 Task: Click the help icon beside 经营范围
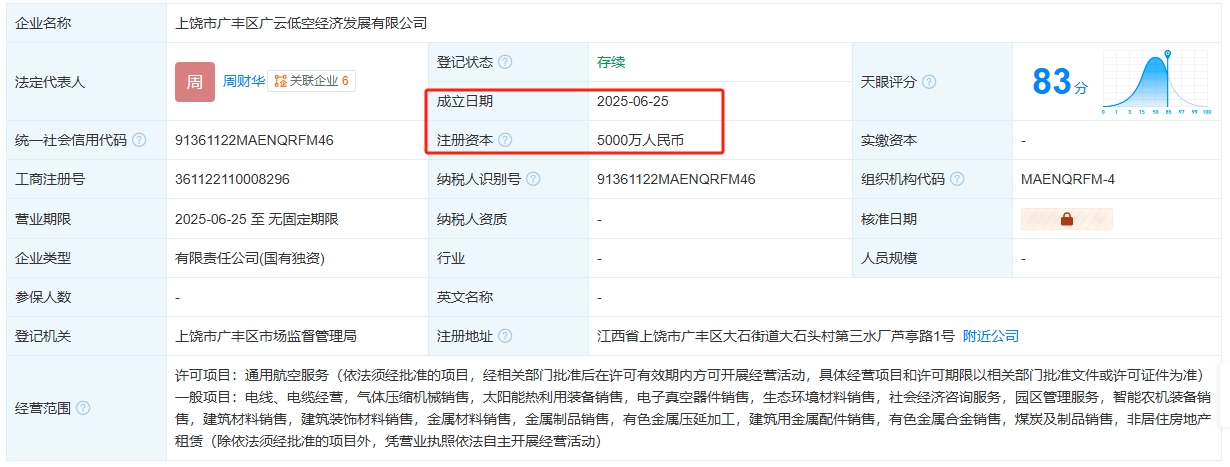pyautogui.click(x=83, y=408)
